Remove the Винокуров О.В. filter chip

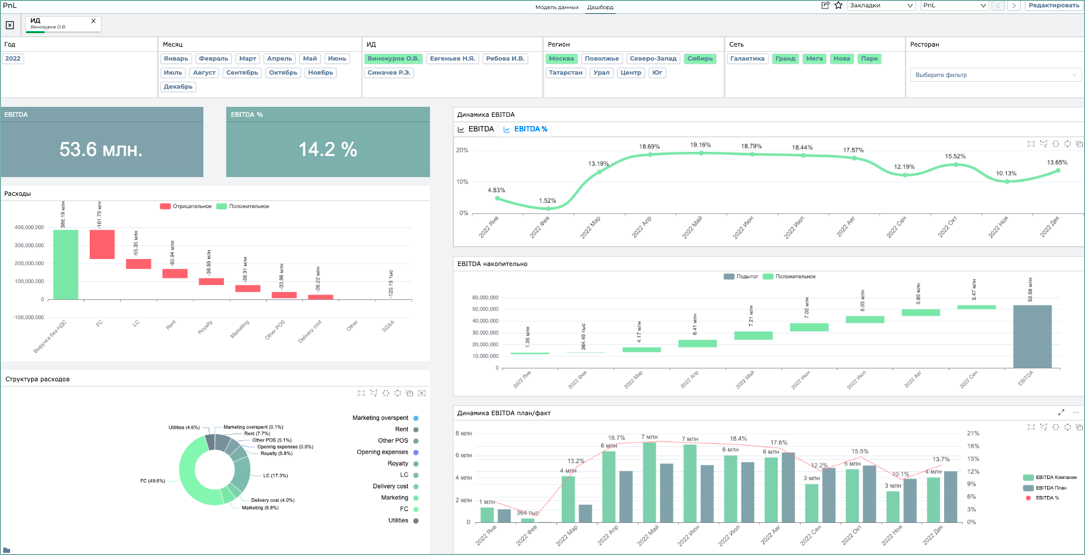tap(93, 21)
